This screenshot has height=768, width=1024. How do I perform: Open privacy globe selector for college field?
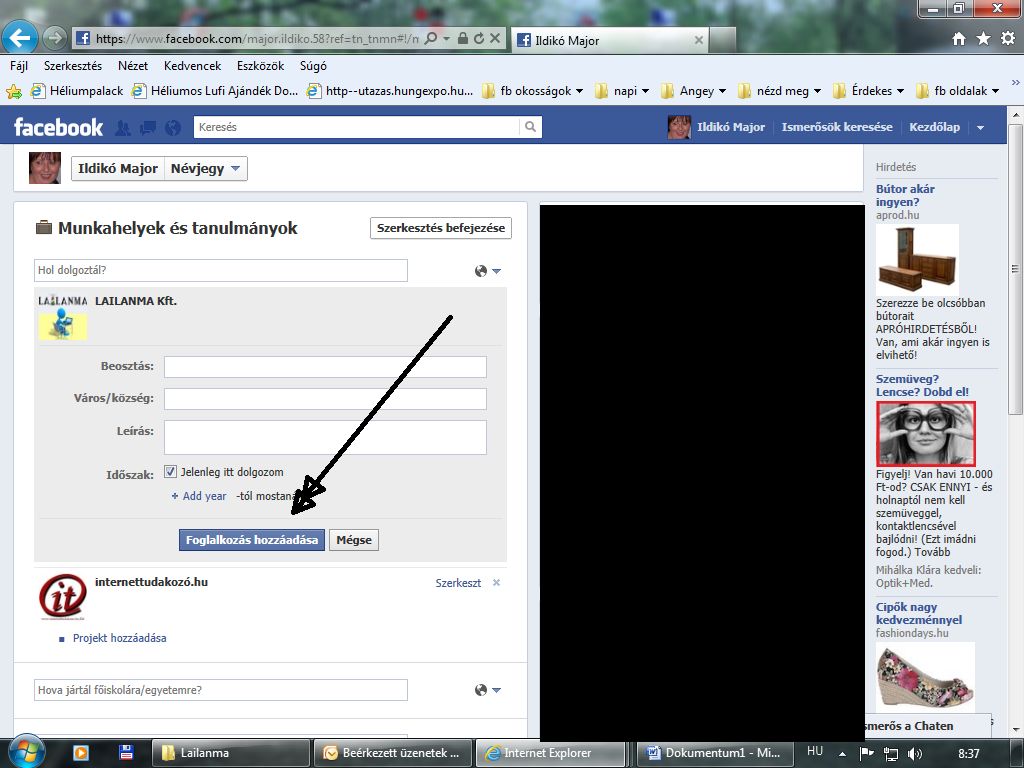[487, 690]
